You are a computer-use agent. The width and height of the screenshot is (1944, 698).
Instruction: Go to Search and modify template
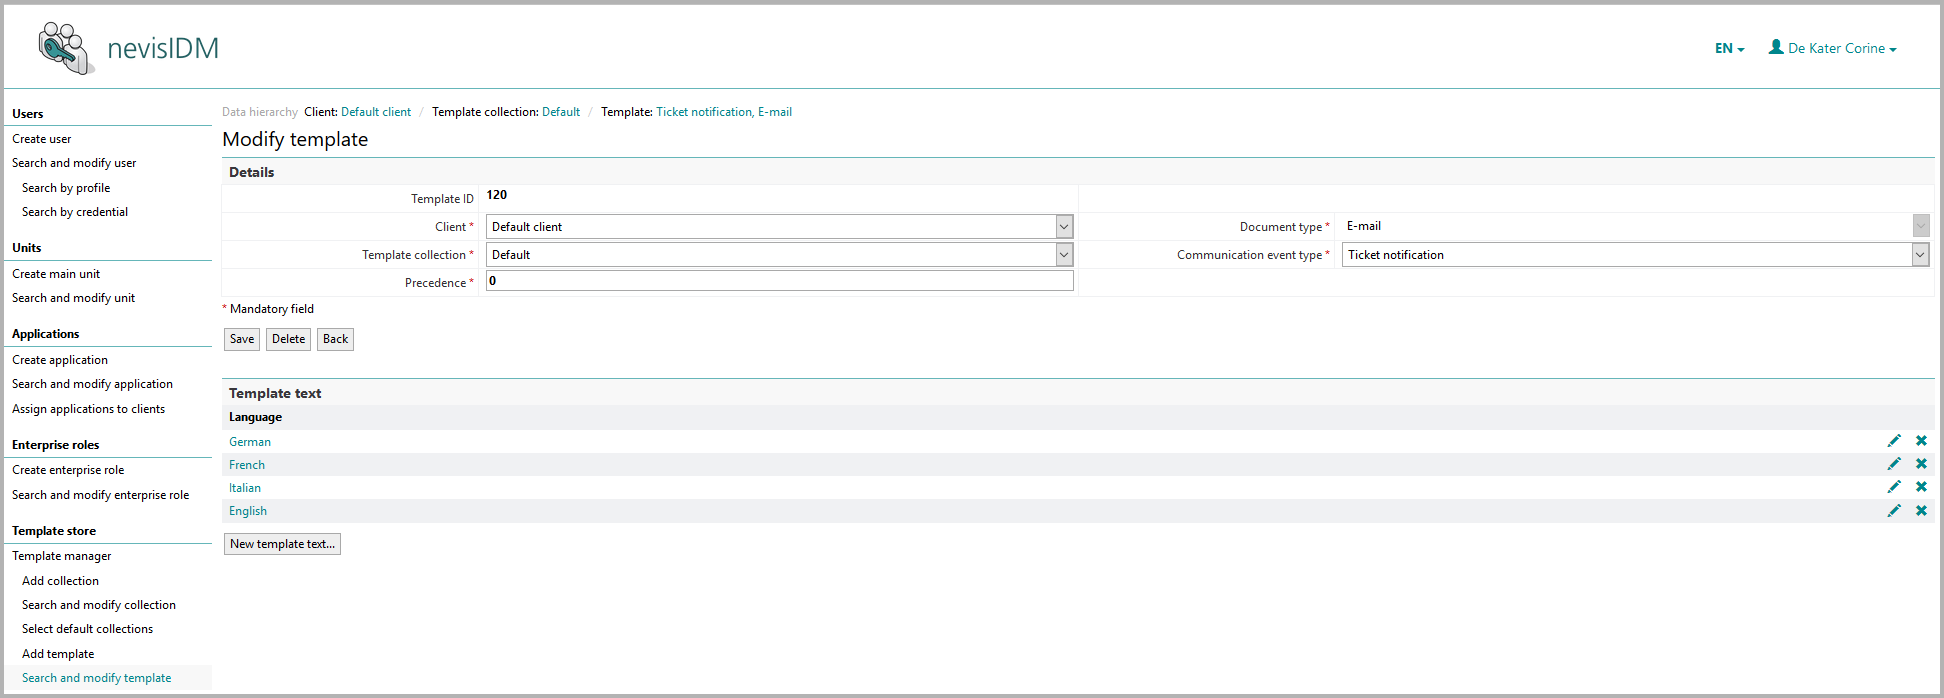96,678
